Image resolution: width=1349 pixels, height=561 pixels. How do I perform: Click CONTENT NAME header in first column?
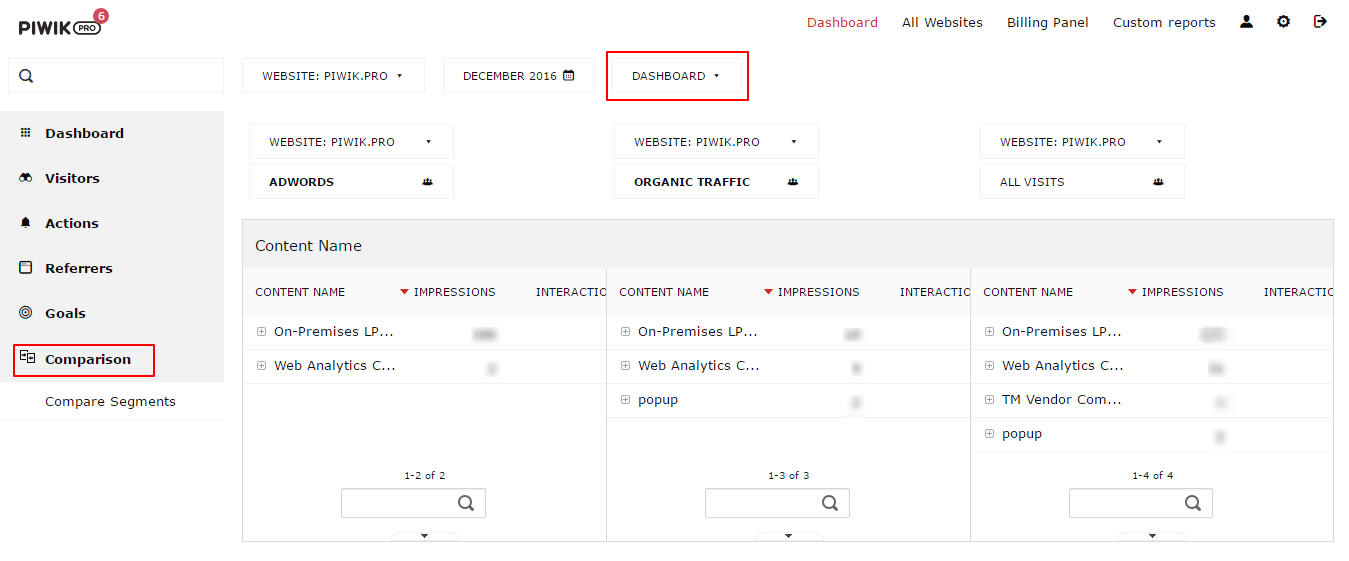click(300, 292)
